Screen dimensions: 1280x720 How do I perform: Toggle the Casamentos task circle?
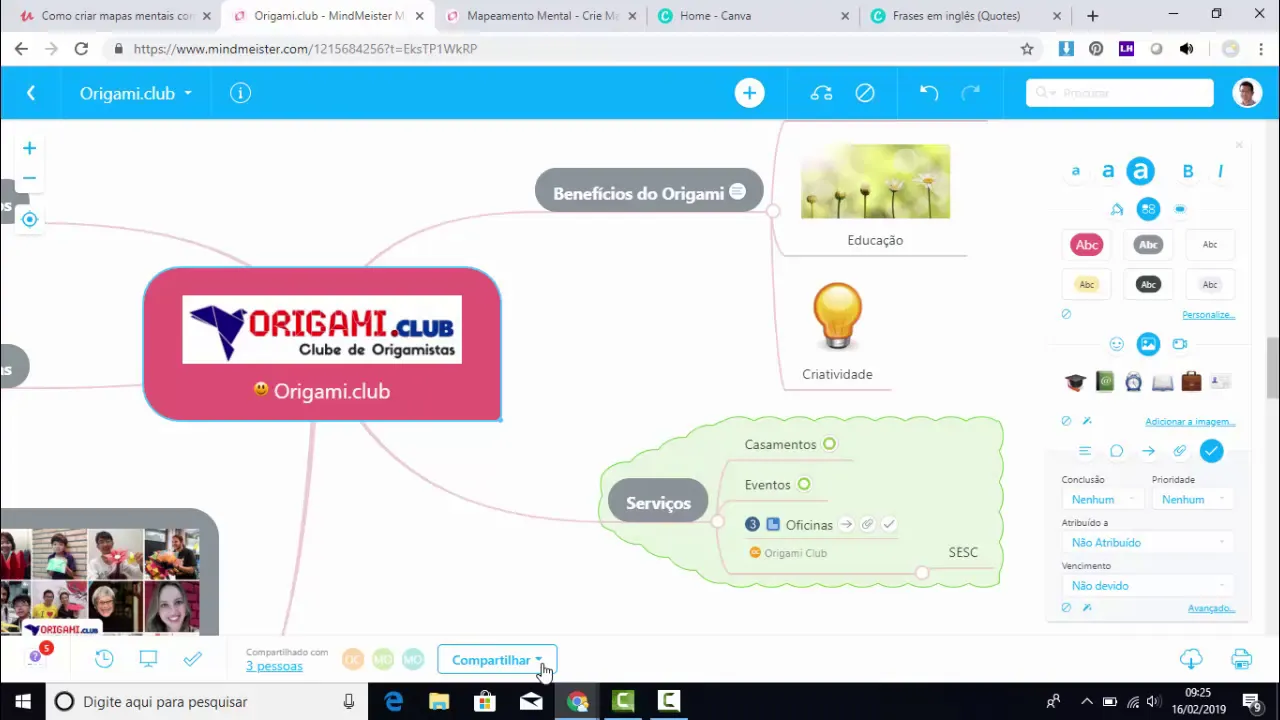(x=829, y=444)
